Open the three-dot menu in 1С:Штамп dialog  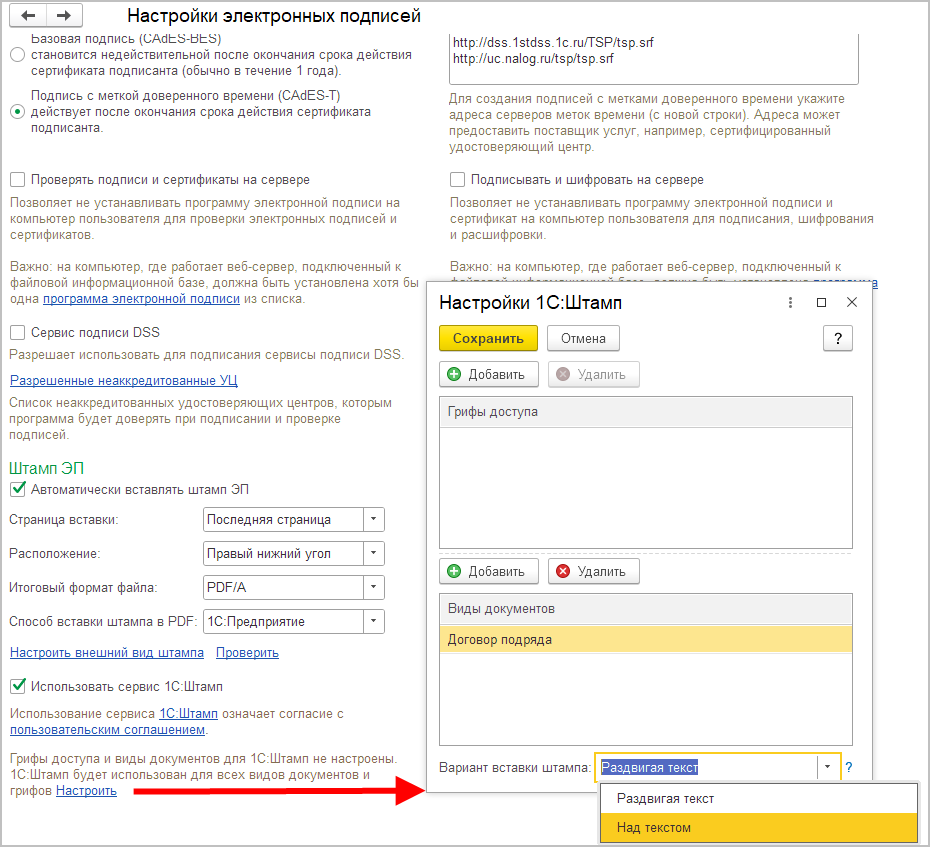tap(790, 302)
